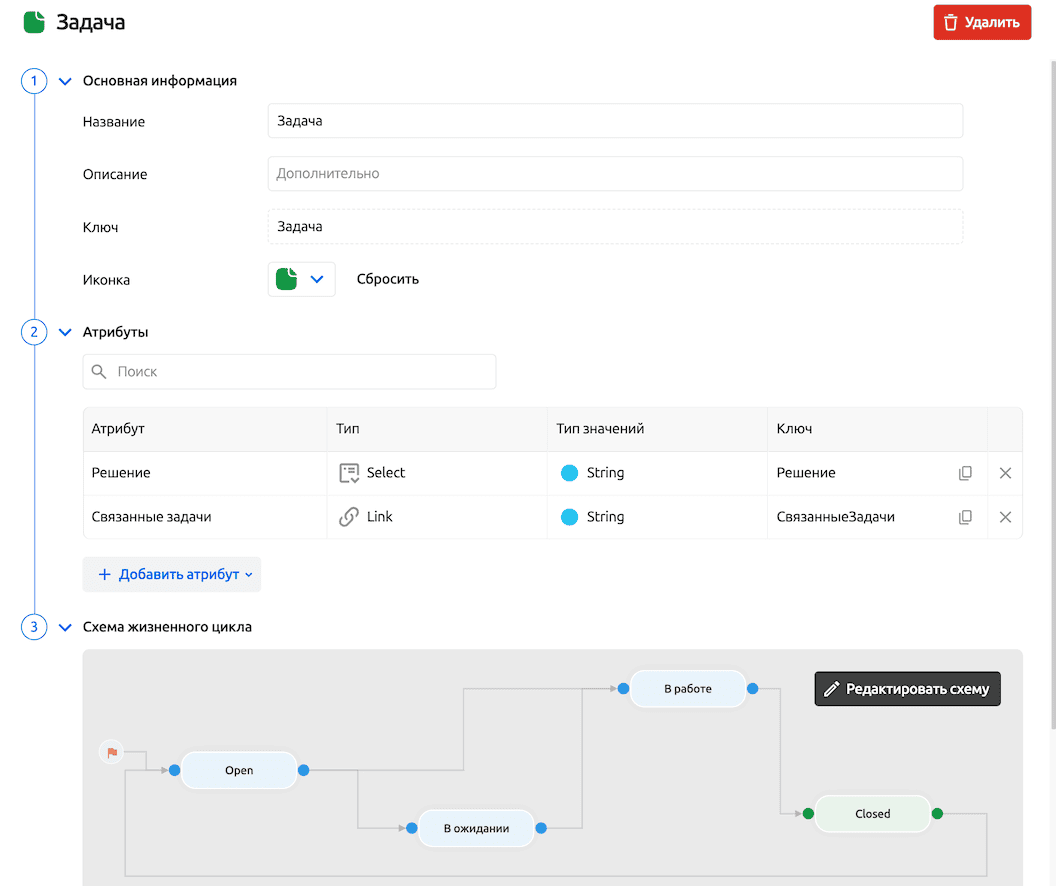This screenshot has height=886, width=1056.
Task: Click the green Задача icon in header
Action: point(34,22)
